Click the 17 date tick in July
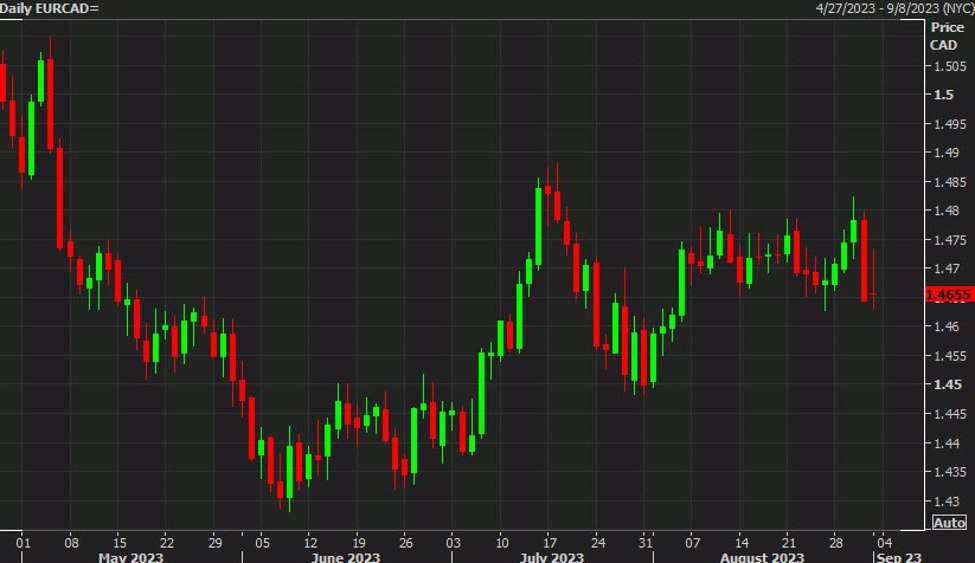This screenshot has height=563, width=975. pos(548,541)
